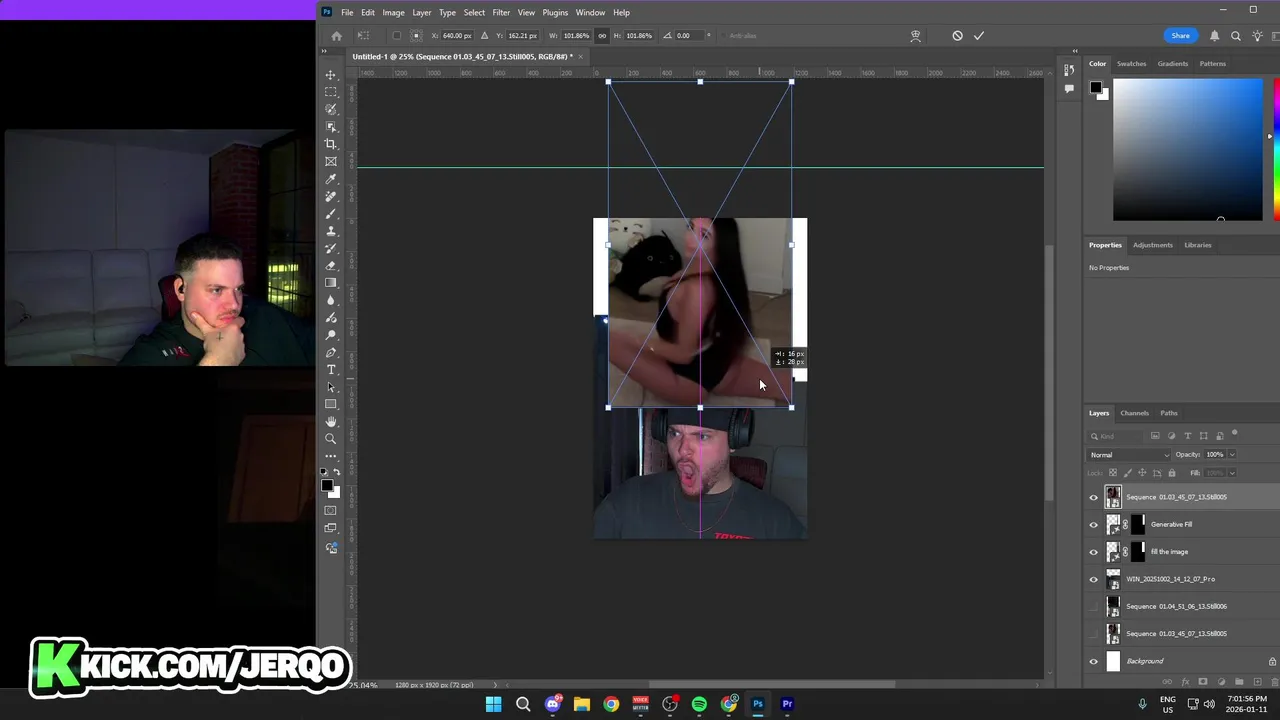Hide the fill the image layer
The height and width of the screenshot is (720, 1280).
[x=1093, y=552]
